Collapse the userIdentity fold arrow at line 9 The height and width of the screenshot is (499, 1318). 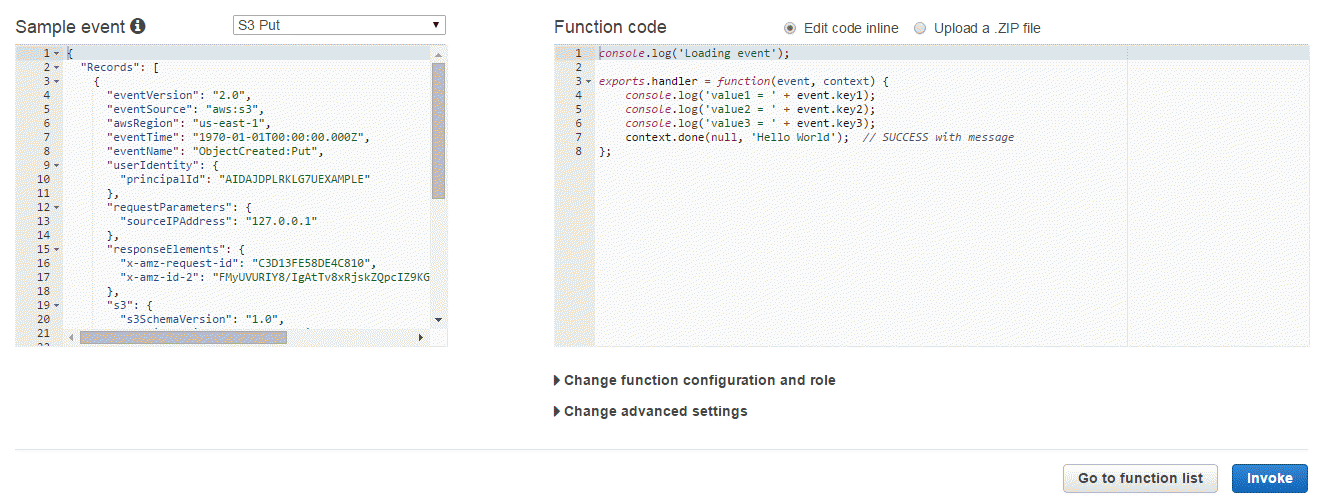pos(57,165)
